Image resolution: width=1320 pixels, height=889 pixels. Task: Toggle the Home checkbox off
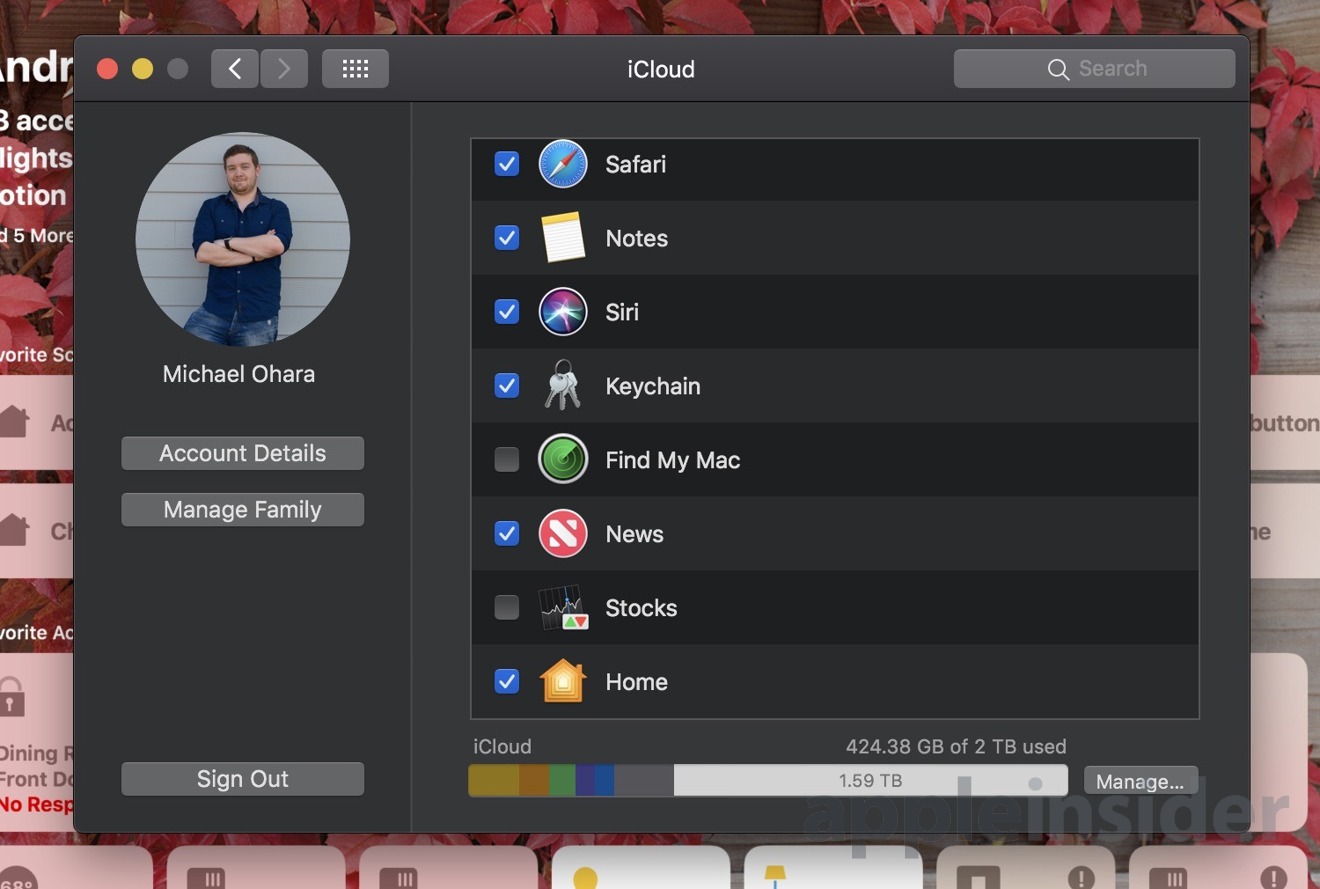507,682
